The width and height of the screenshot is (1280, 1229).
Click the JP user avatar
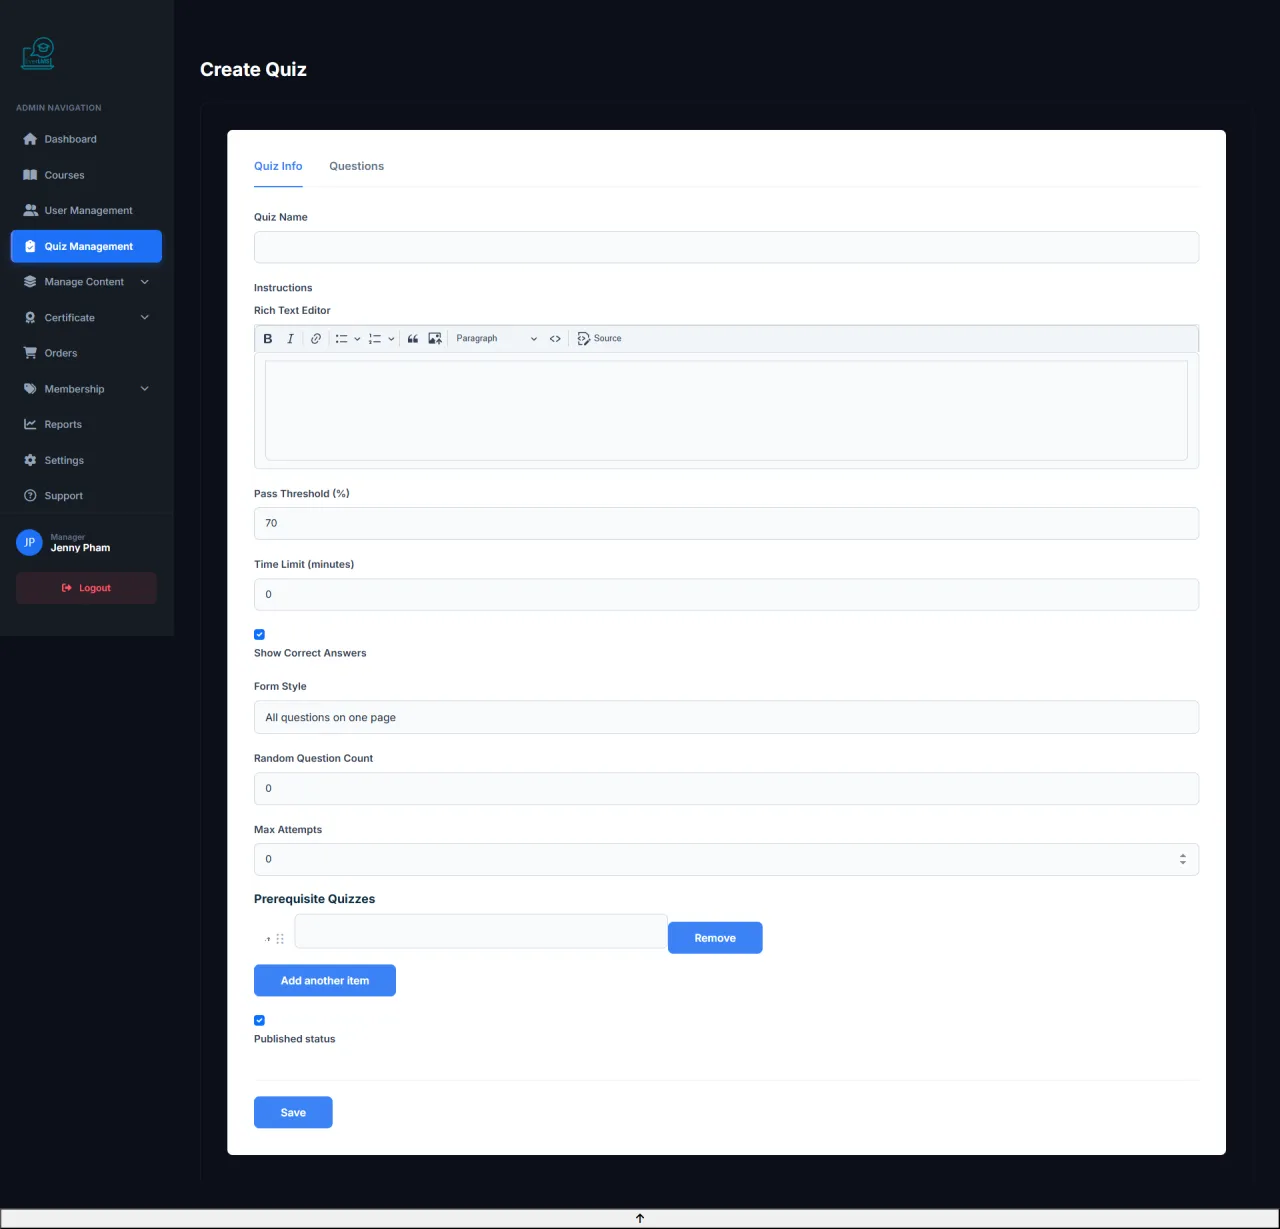point(29,543)
